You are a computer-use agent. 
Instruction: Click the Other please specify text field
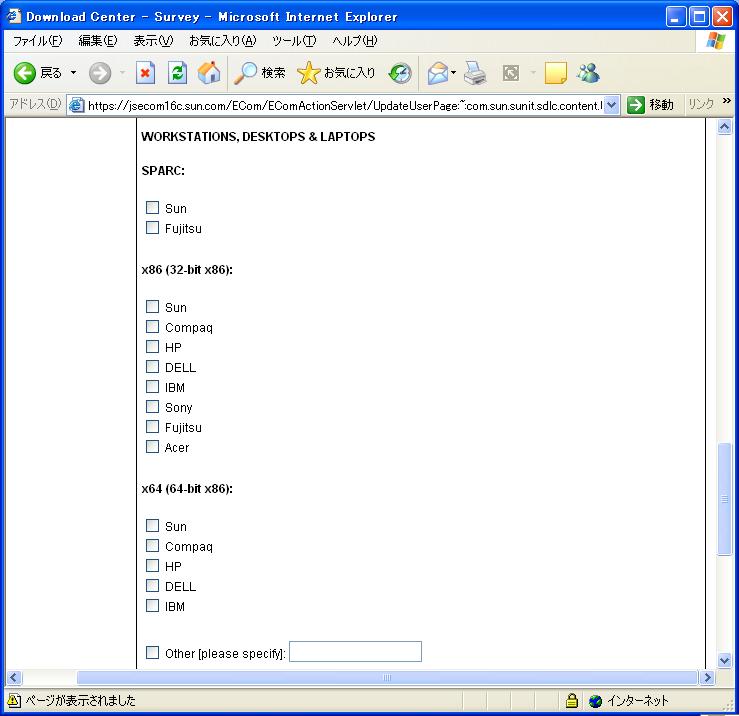click(x=355, y=651)
